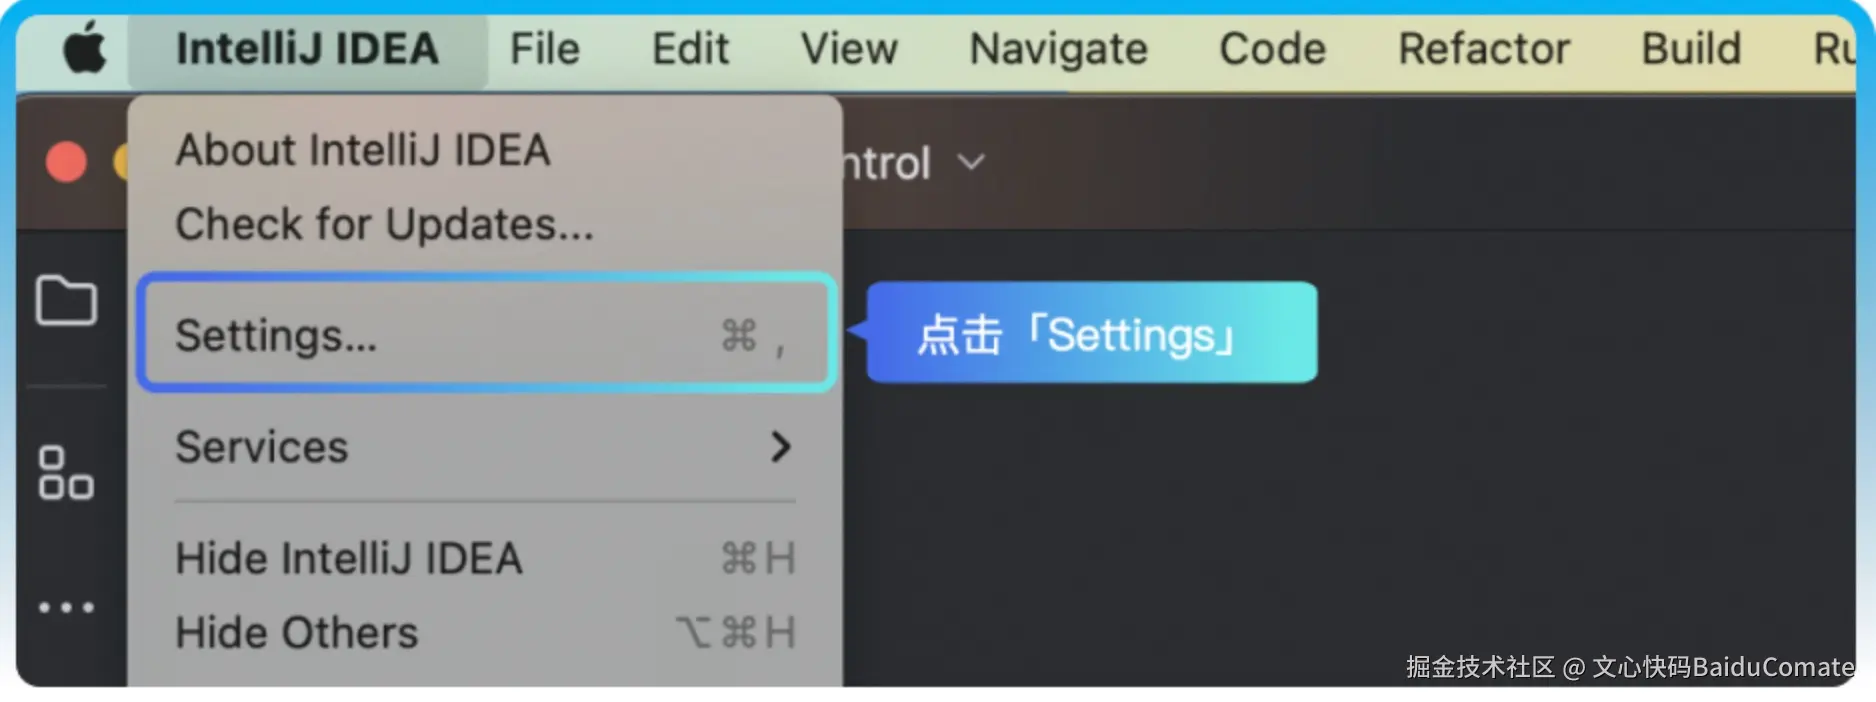Open the Apple menu icon
Viewport: 1876px width, 702px height.
85,48
